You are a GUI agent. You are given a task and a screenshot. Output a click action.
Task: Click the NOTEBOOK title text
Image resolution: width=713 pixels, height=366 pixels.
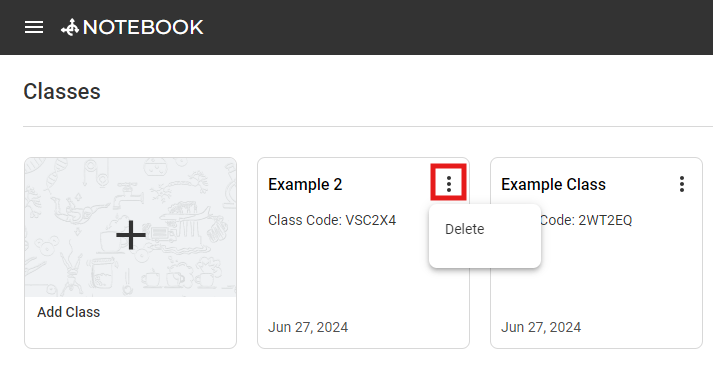tap(143, 27)
